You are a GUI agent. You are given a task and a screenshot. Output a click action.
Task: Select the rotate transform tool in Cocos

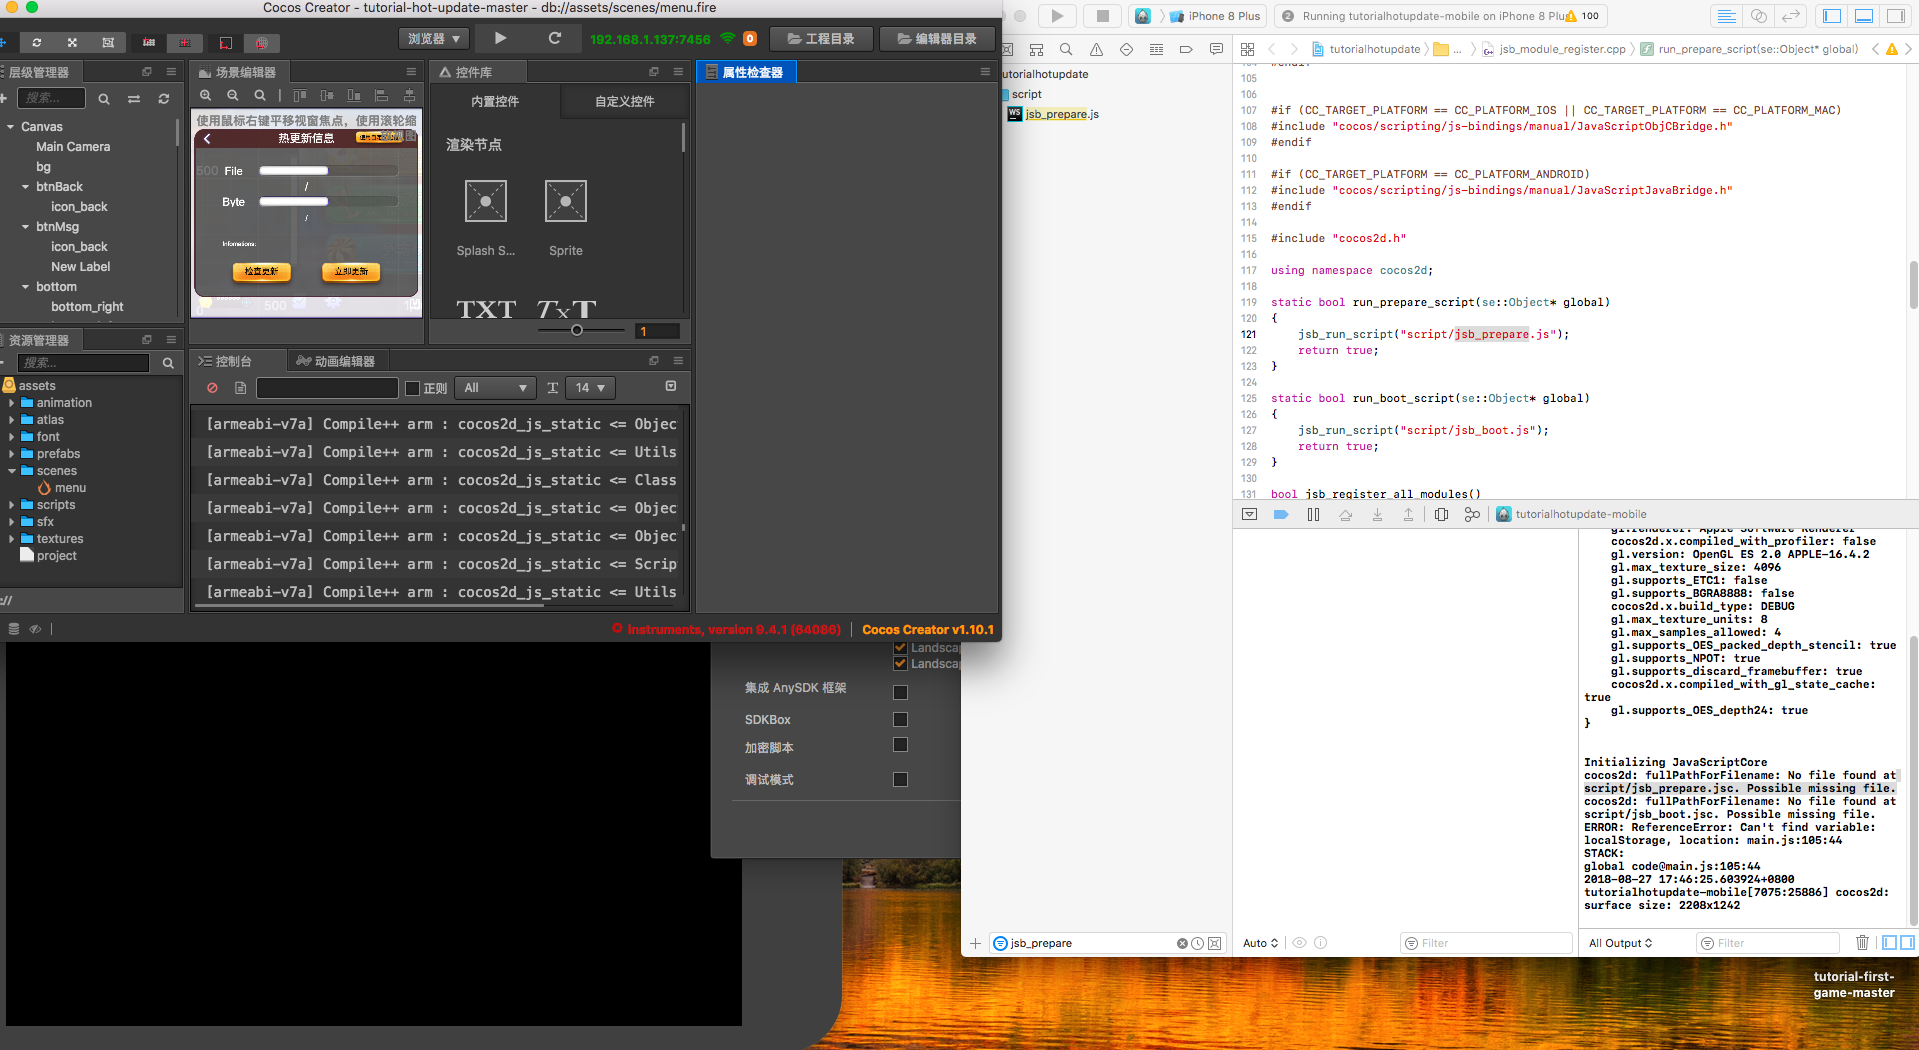pos(37,43)
